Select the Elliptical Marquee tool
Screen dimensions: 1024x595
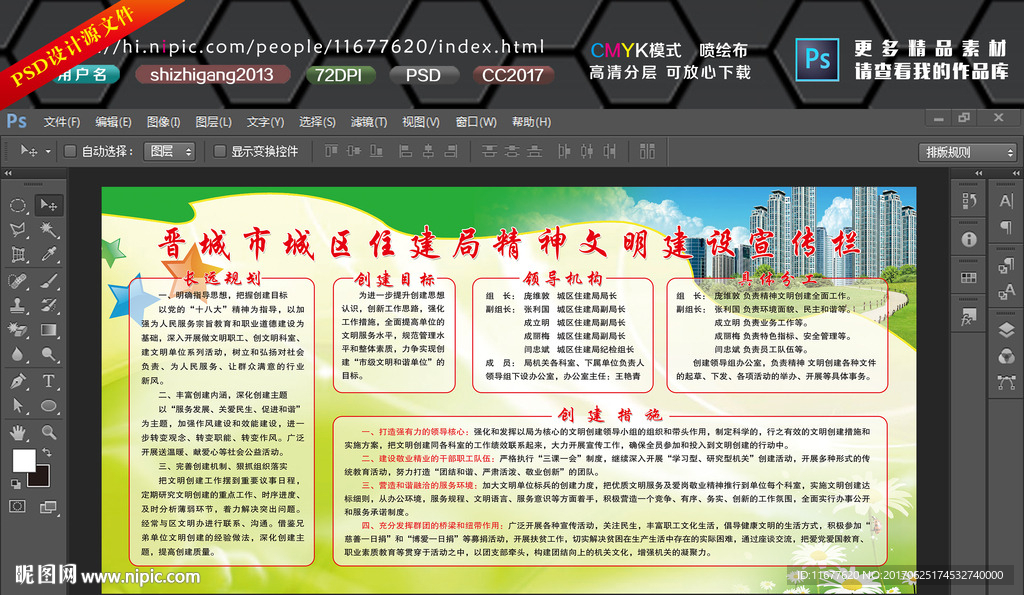(x=18, y=205)
